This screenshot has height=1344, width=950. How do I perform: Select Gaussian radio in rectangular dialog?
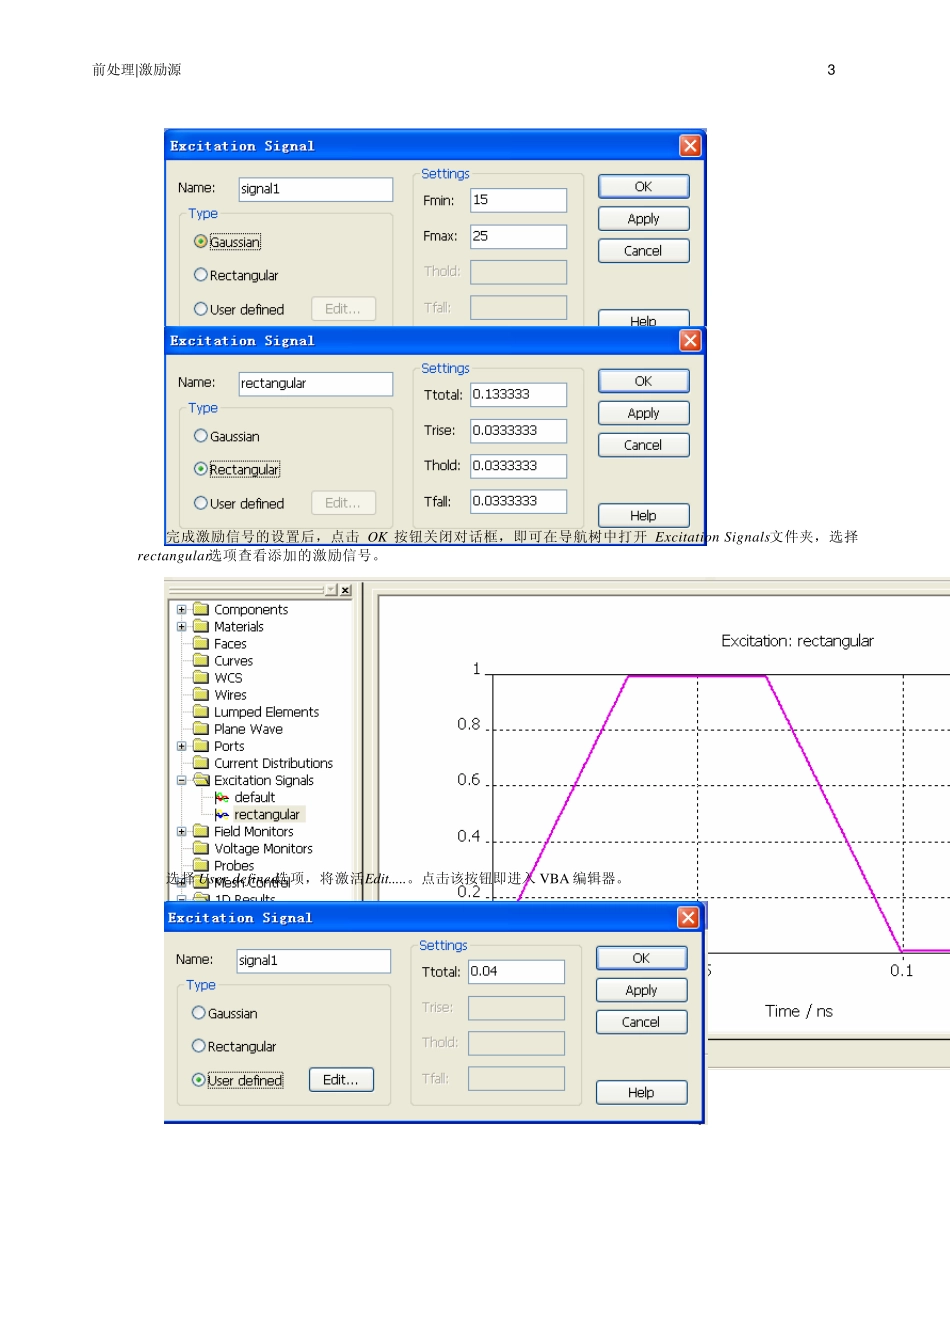[x=201, y=436]
